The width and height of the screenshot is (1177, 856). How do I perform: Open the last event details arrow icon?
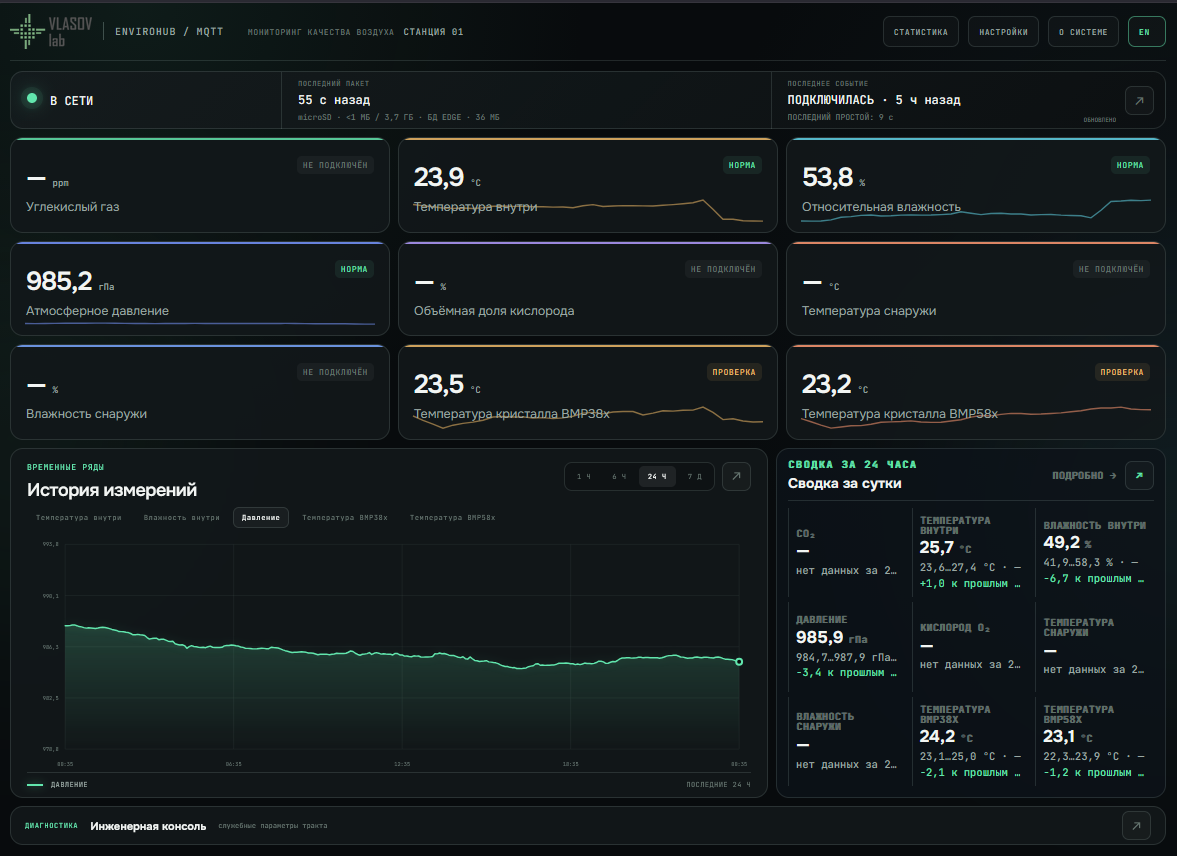[x=1139, y=101]
